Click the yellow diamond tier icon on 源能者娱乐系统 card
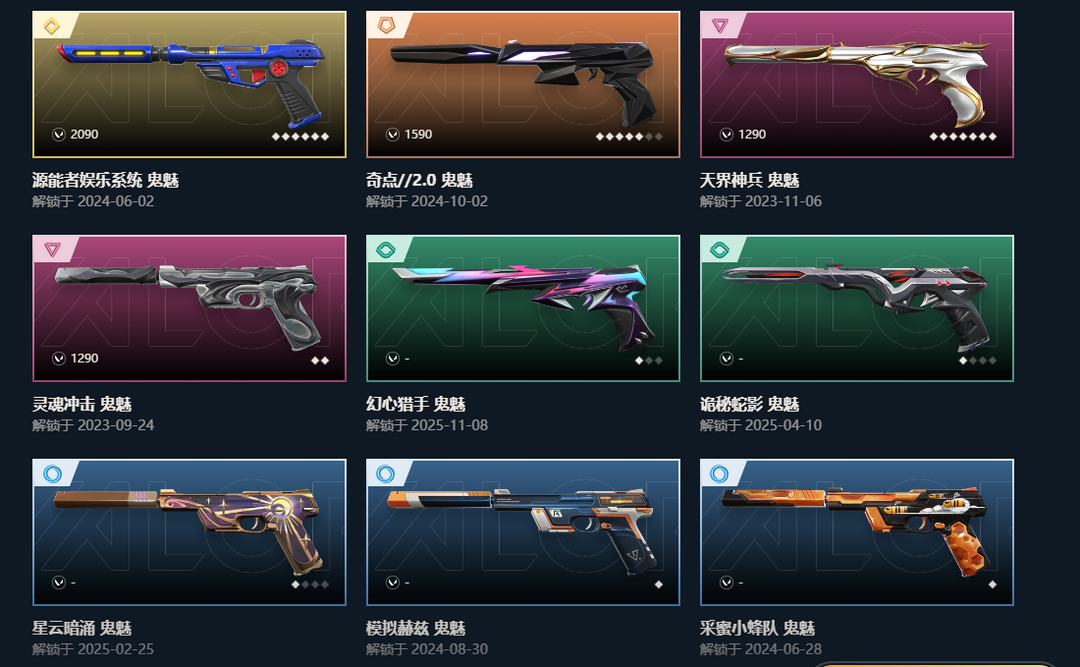The width and height of the screenshot is (1080, 667). click(52, 26)
